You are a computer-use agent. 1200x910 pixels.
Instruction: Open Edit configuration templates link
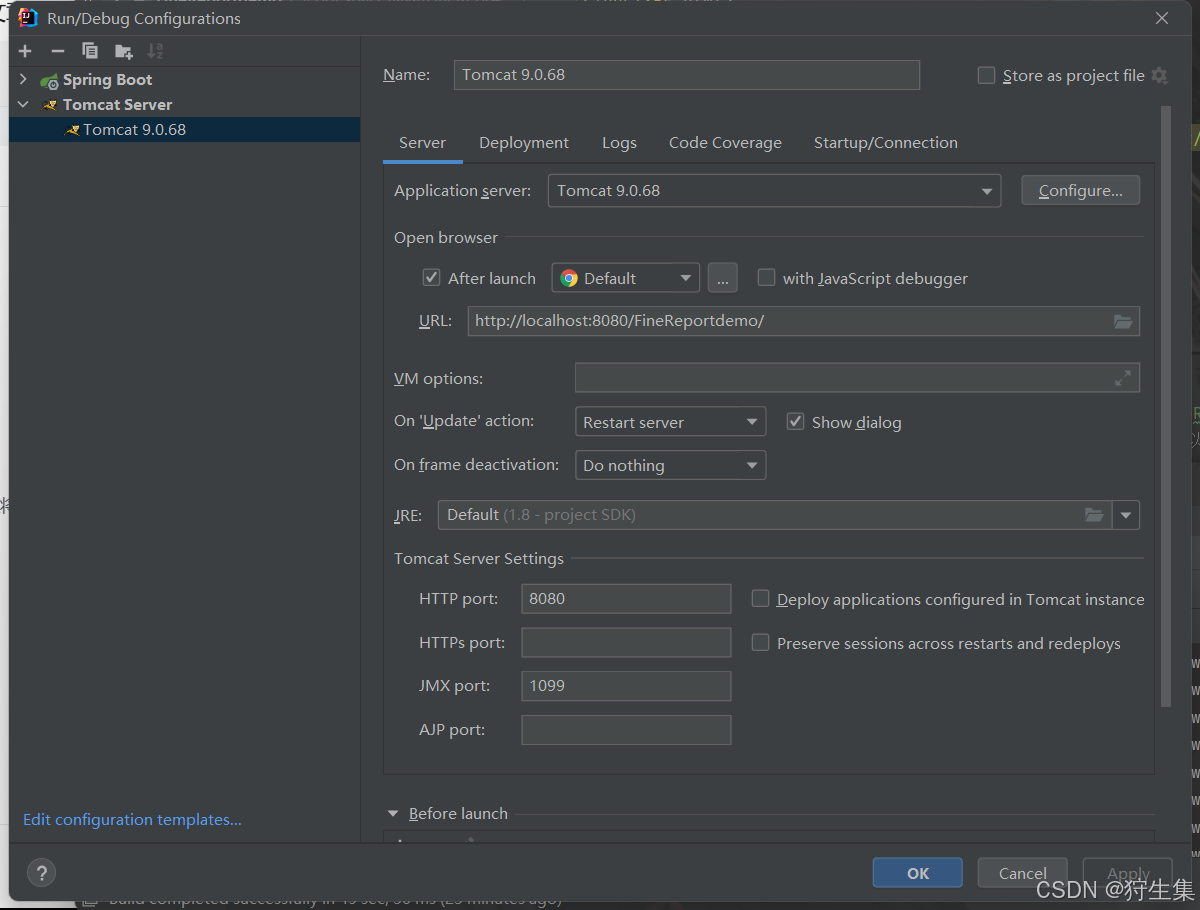pos(132,819)
